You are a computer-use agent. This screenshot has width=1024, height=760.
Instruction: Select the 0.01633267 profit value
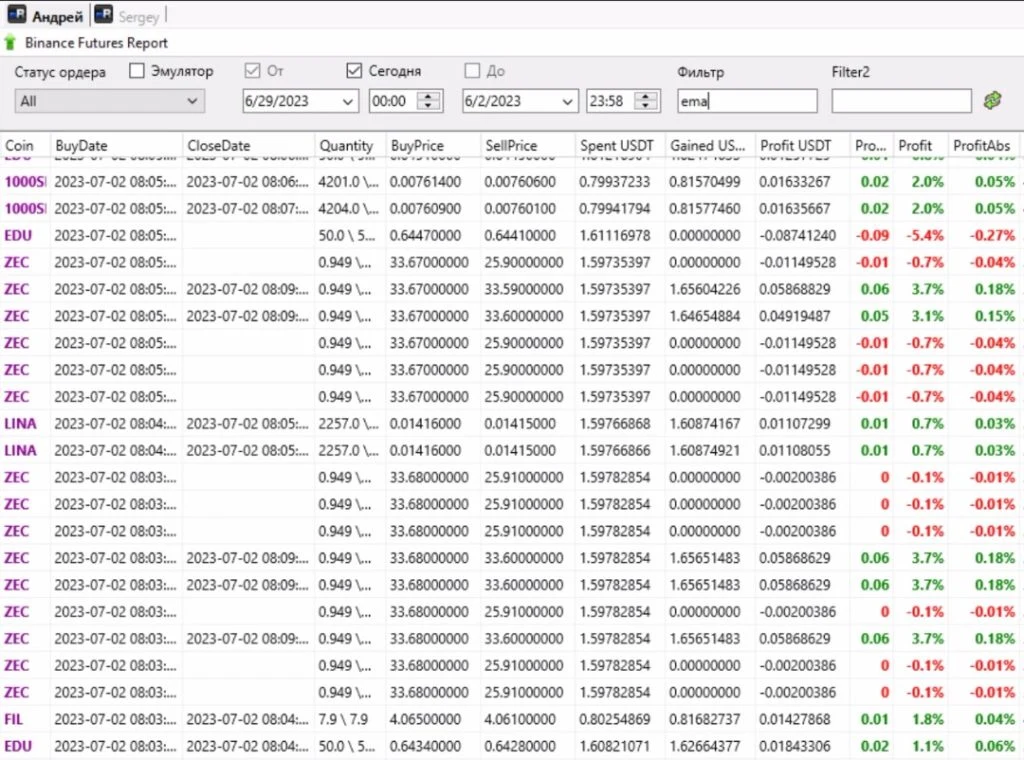pyautogui.click(x=794, y=182)
